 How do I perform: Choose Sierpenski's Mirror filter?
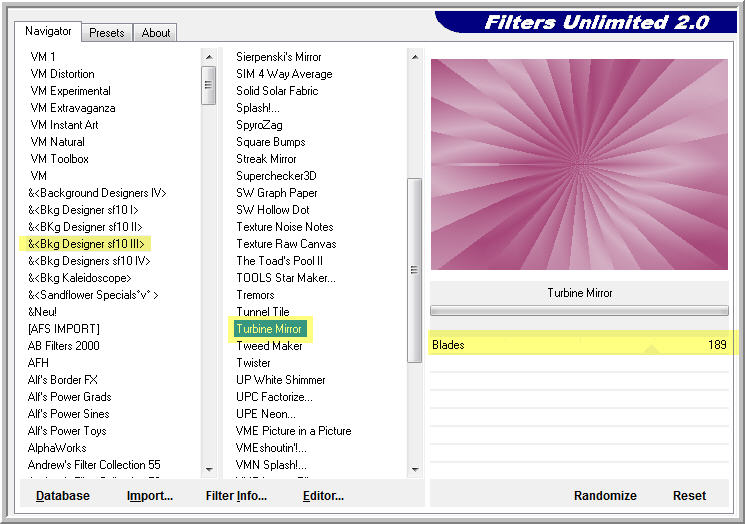pyautogui.click(x=278, y=57)
